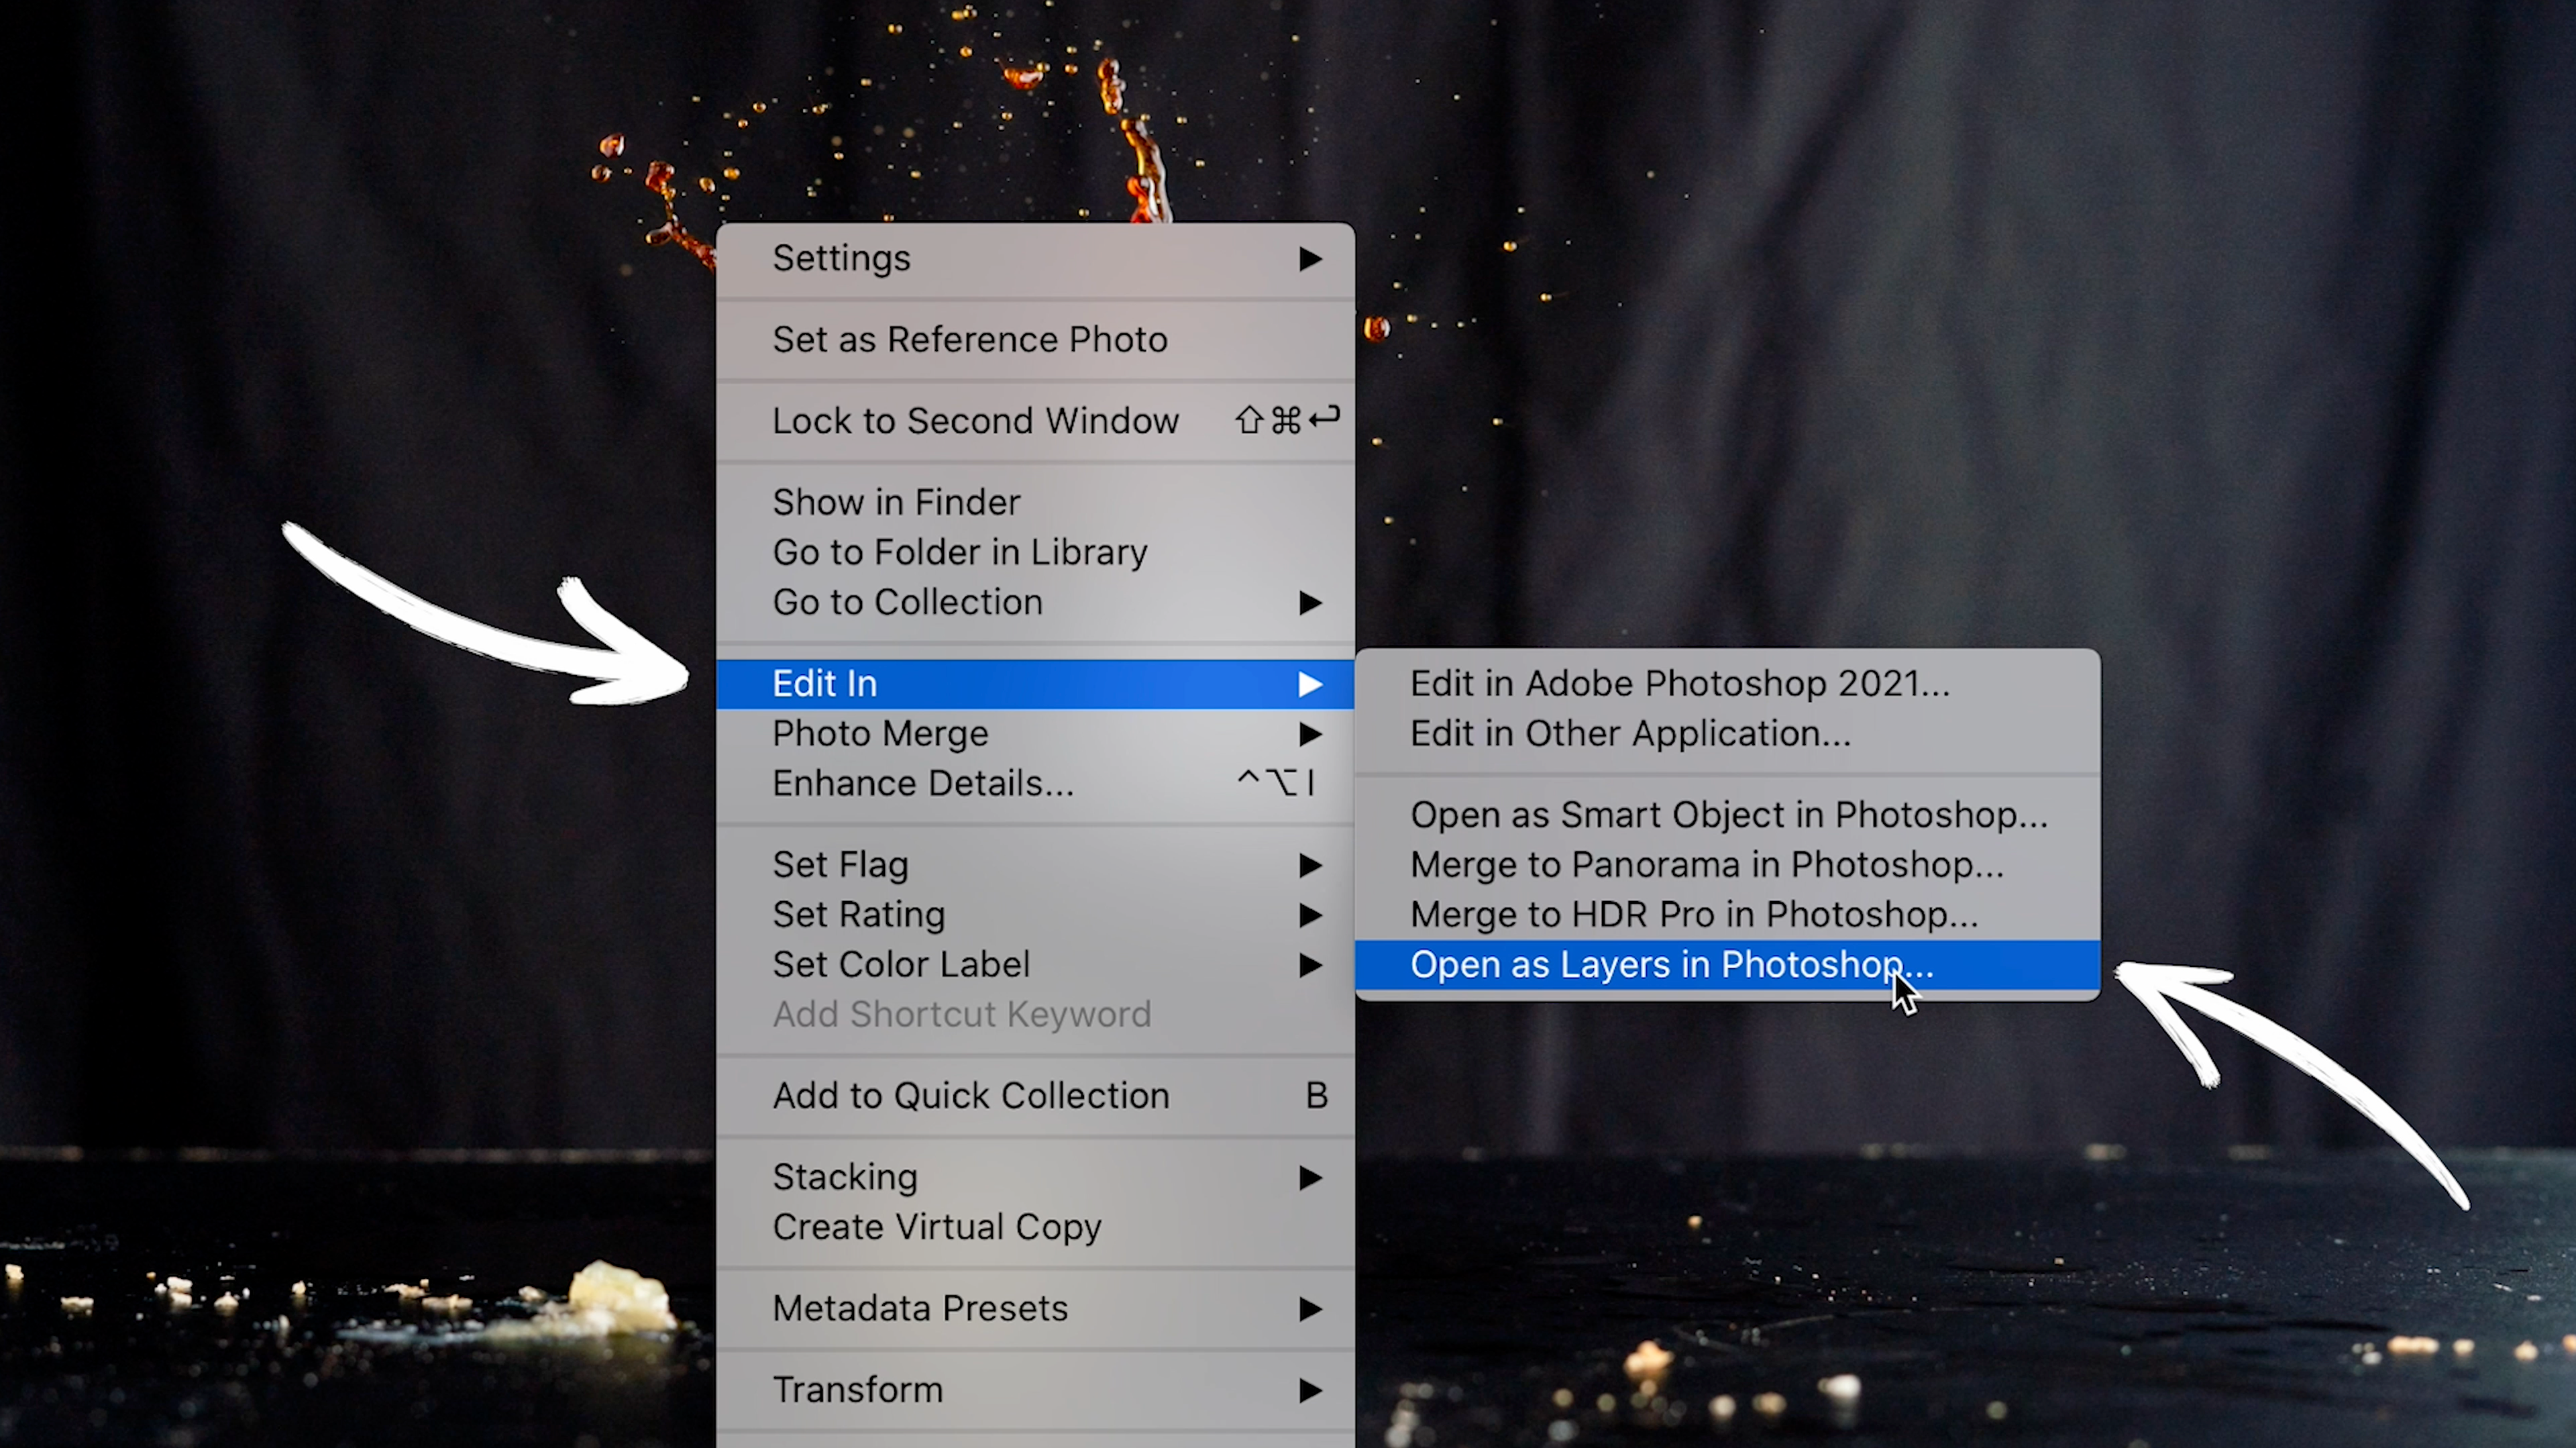Select Create Virtual Copy
This screenshot has width=2576, height=1448.
(x=1035, y=1227)
